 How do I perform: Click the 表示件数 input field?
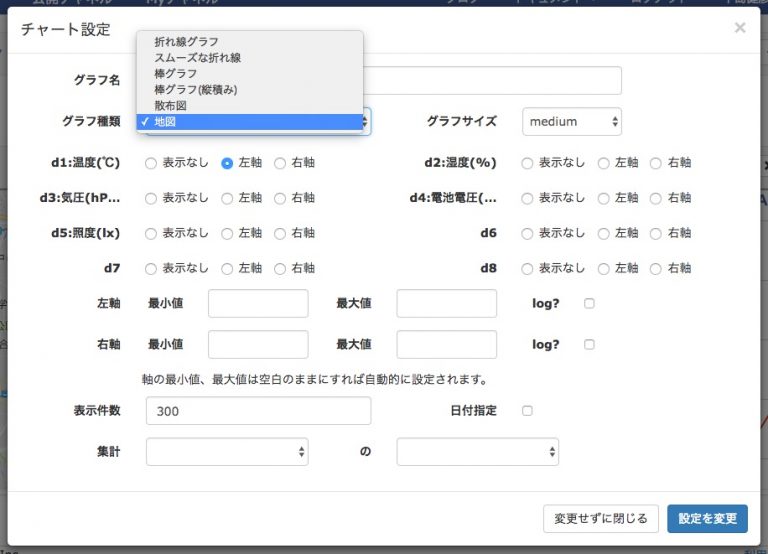(x=258, y=411)
